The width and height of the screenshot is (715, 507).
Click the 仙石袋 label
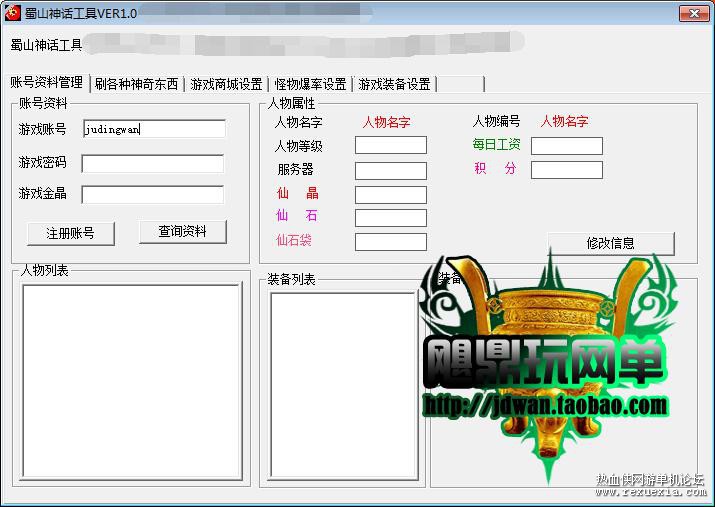click(x=294, y=240)
